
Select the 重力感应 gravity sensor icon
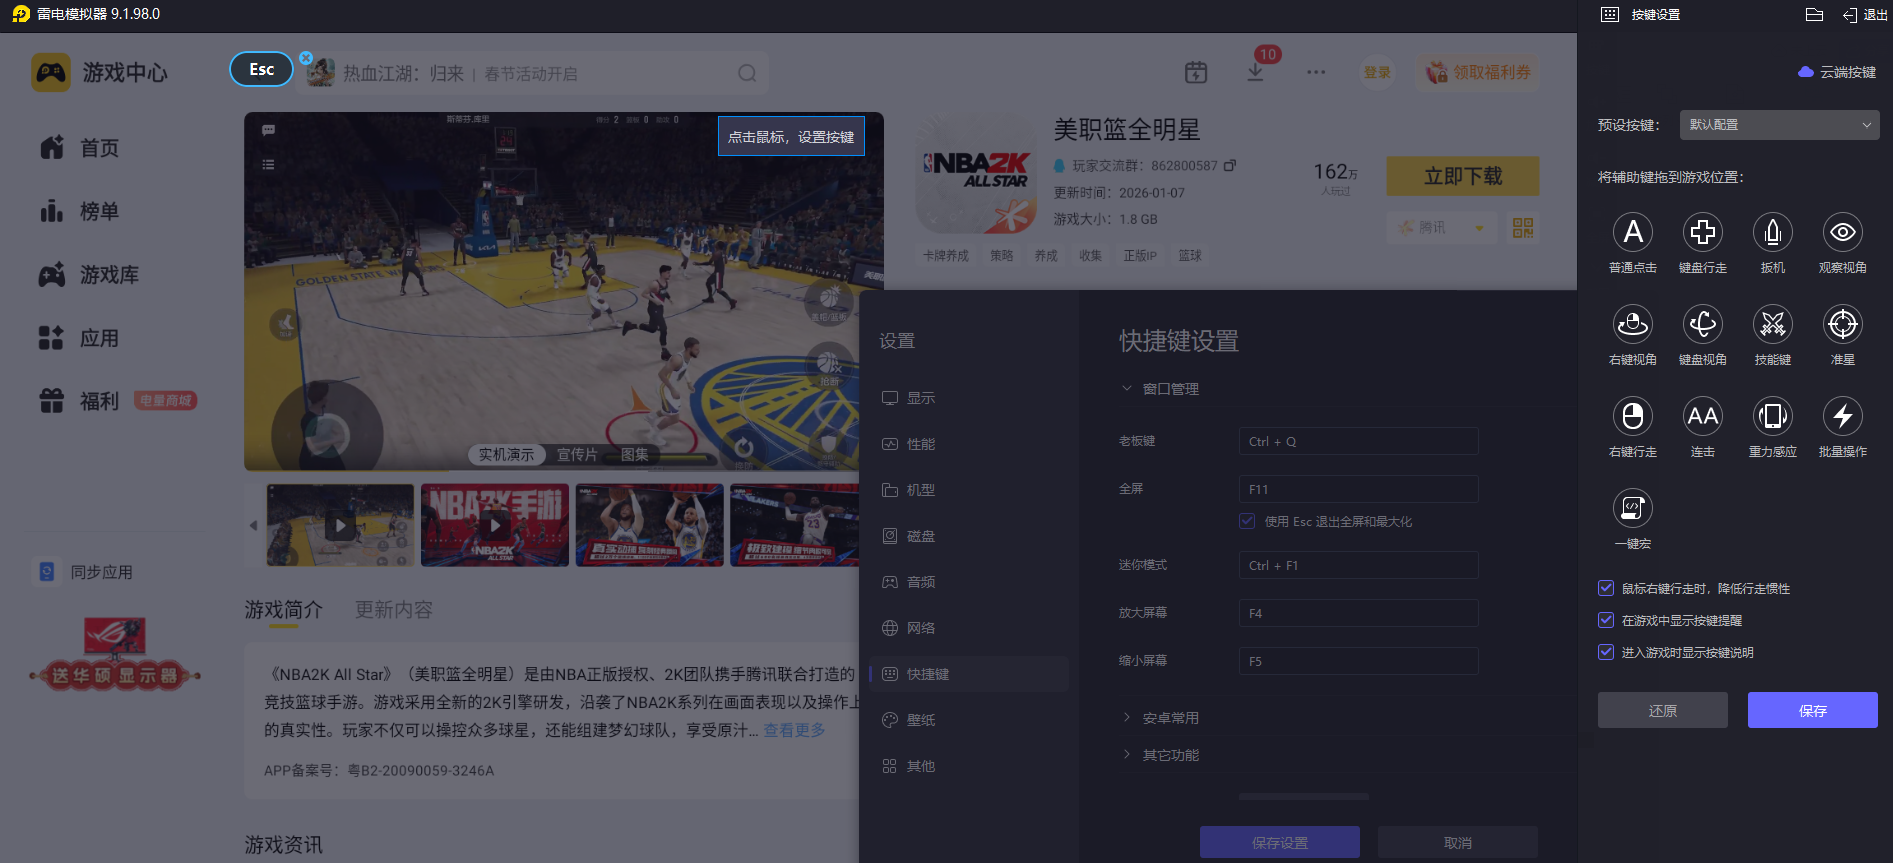tap(1772, 417)
